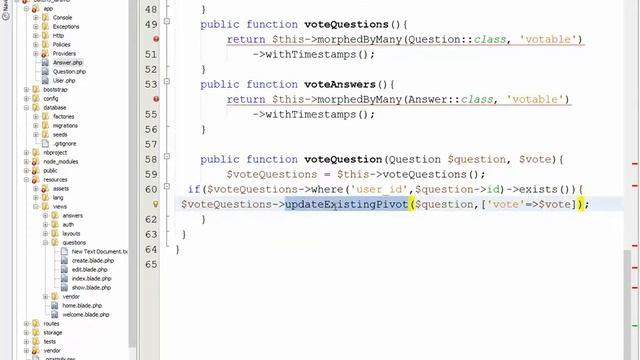Click the node_modules folder icon
This screenshot has width=640, height=360.
(x=36, y=162)
